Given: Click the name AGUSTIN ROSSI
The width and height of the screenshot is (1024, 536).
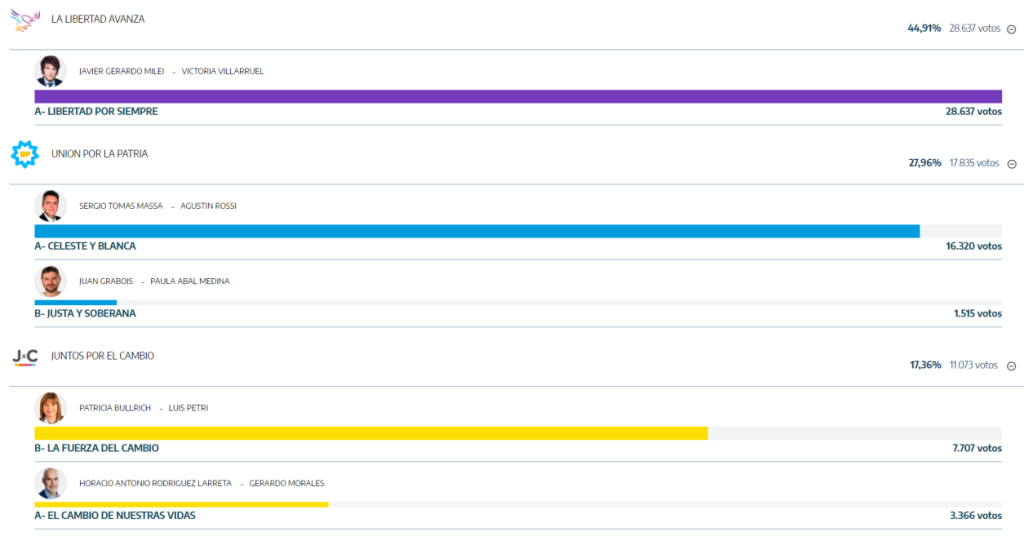Looking at the screenshot, I should (208, 206).
